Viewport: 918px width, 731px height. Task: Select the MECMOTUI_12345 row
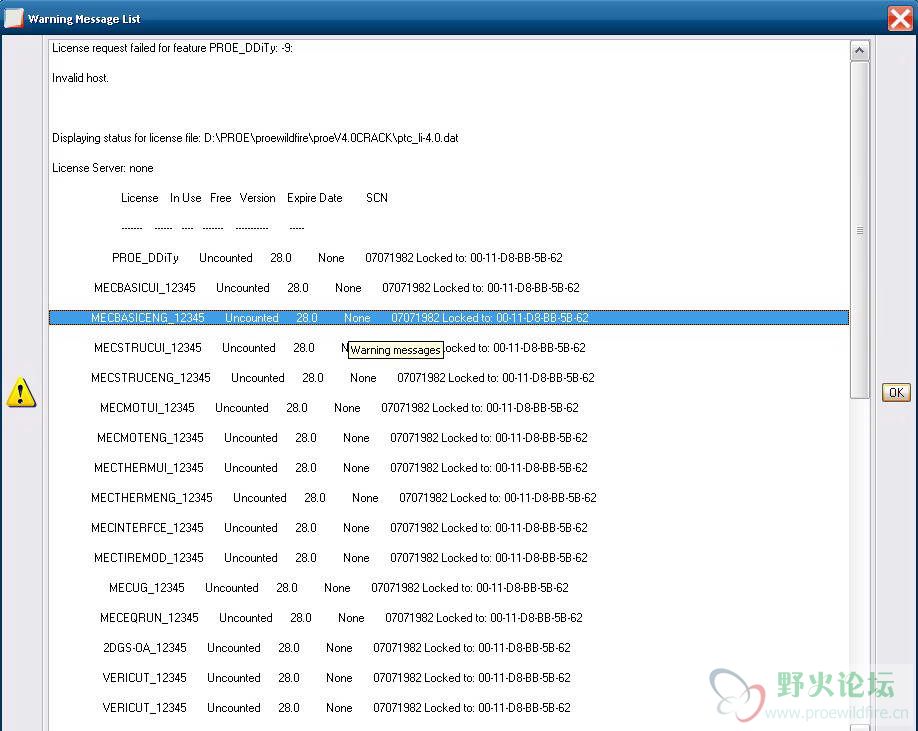(x=449, y=408)
